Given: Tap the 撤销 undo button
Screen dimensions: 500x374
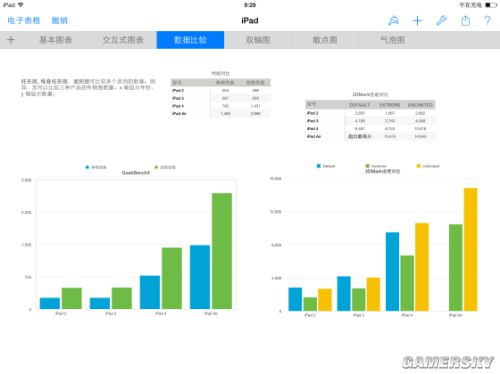Looking at the screenshot, I should pos(60,21).
